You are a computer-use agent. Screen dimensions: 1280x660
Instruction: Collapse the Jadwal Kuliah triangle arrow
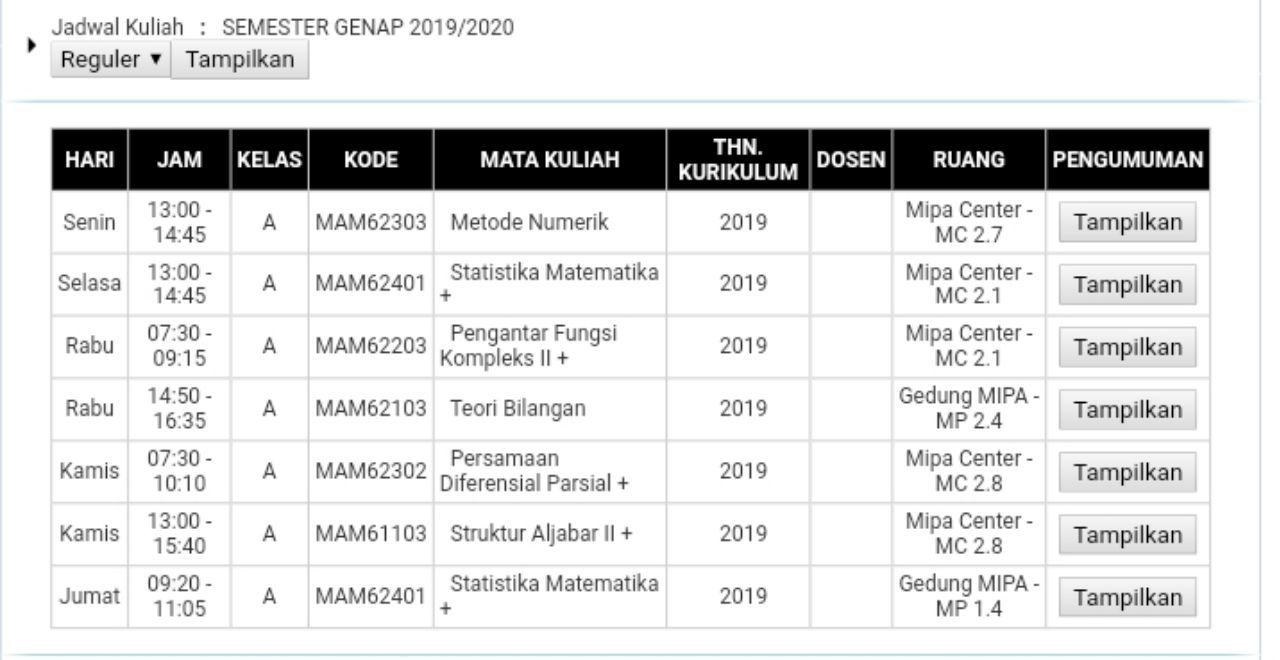[x=31, y=47]
